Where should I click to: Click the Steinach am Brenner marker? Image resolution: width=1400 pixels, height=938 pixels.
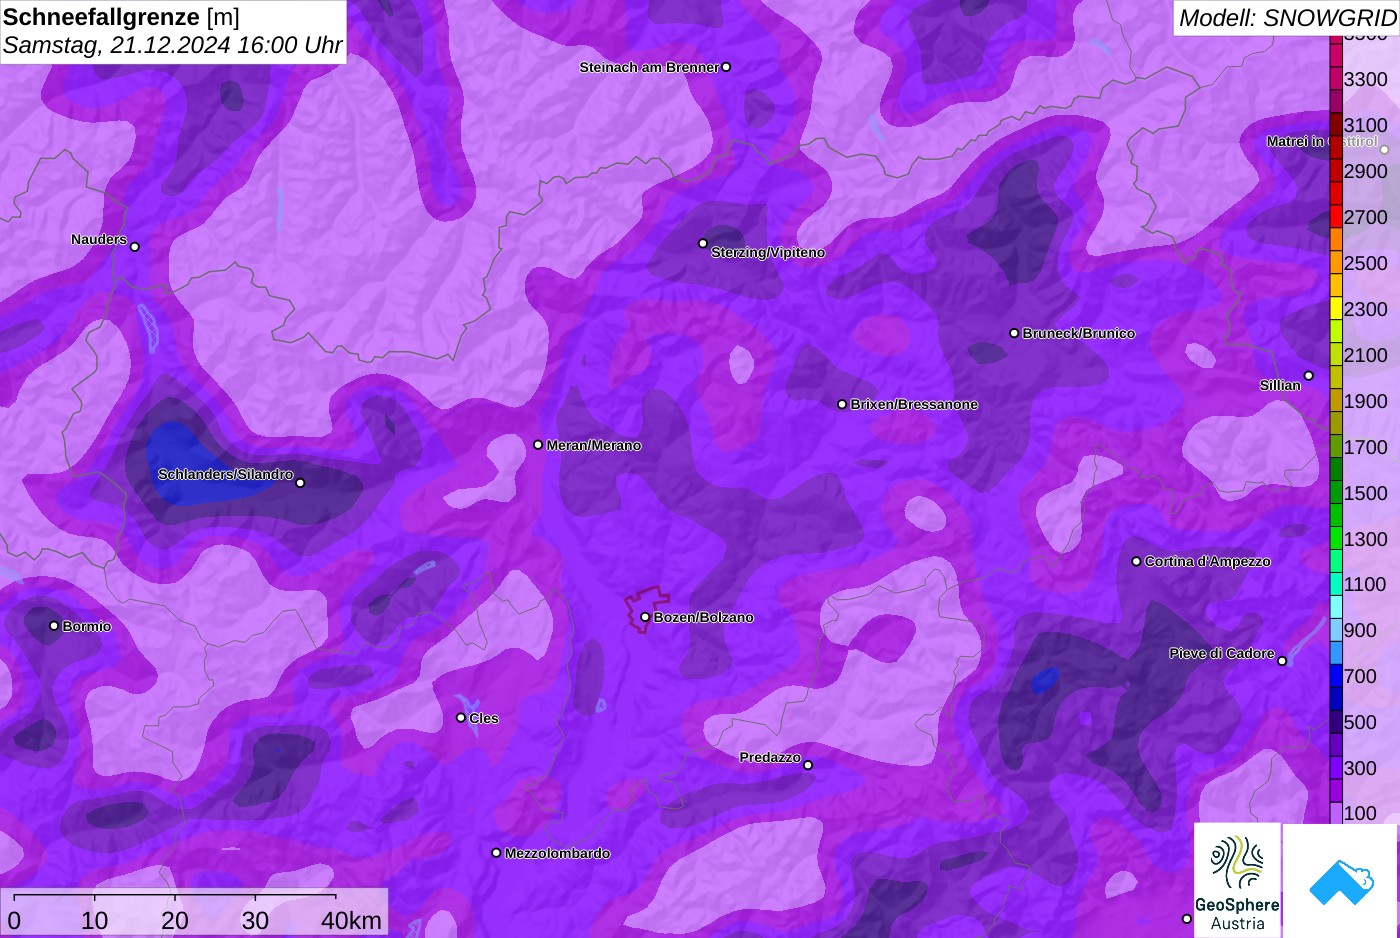click(x=726, y=67)
